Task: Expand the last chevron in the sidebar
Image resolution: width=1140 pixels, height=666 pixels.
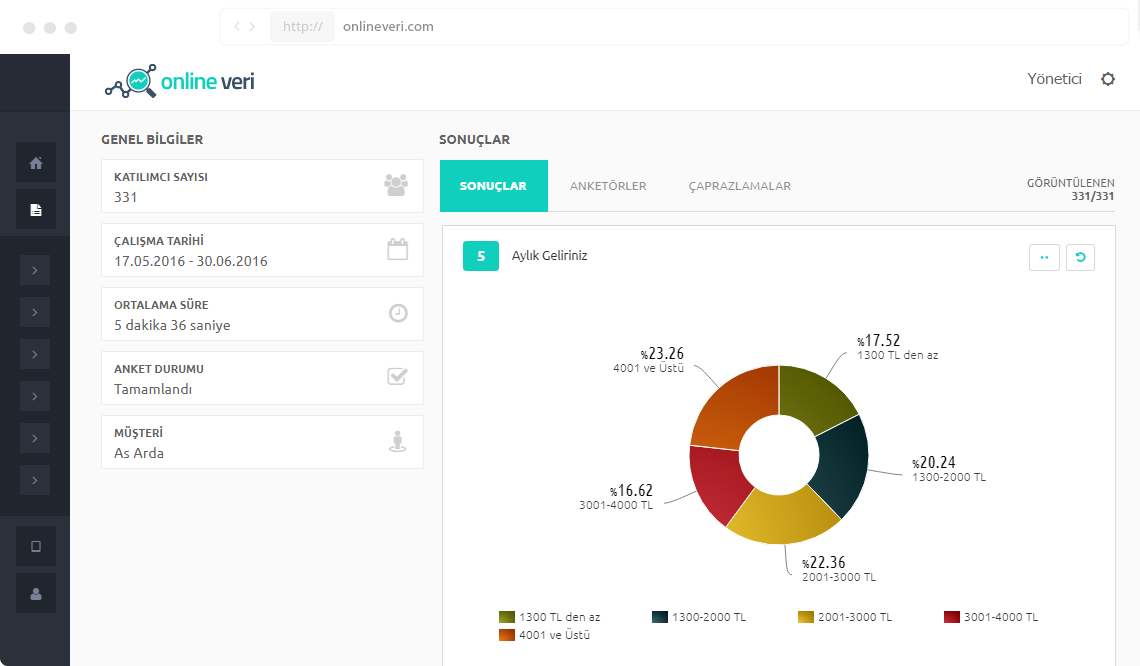Action: pyautogui.click(x=35, y=481)
